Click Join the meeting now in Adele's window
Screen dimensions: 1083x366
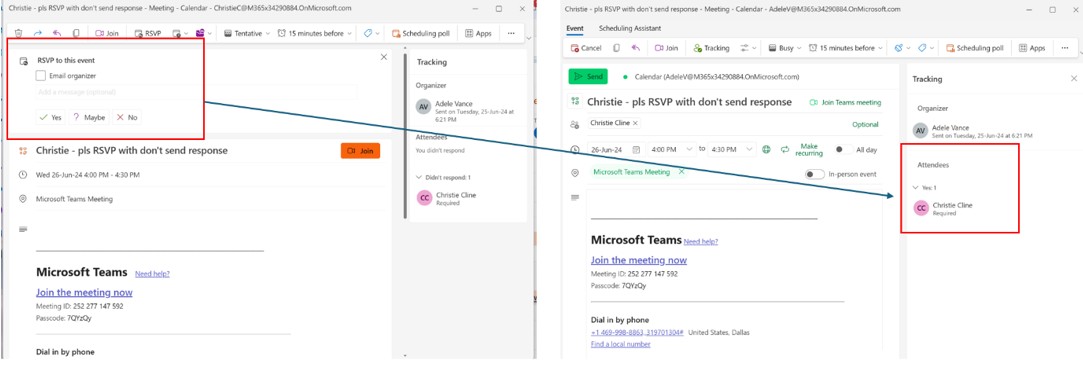[x=639, y=260]
